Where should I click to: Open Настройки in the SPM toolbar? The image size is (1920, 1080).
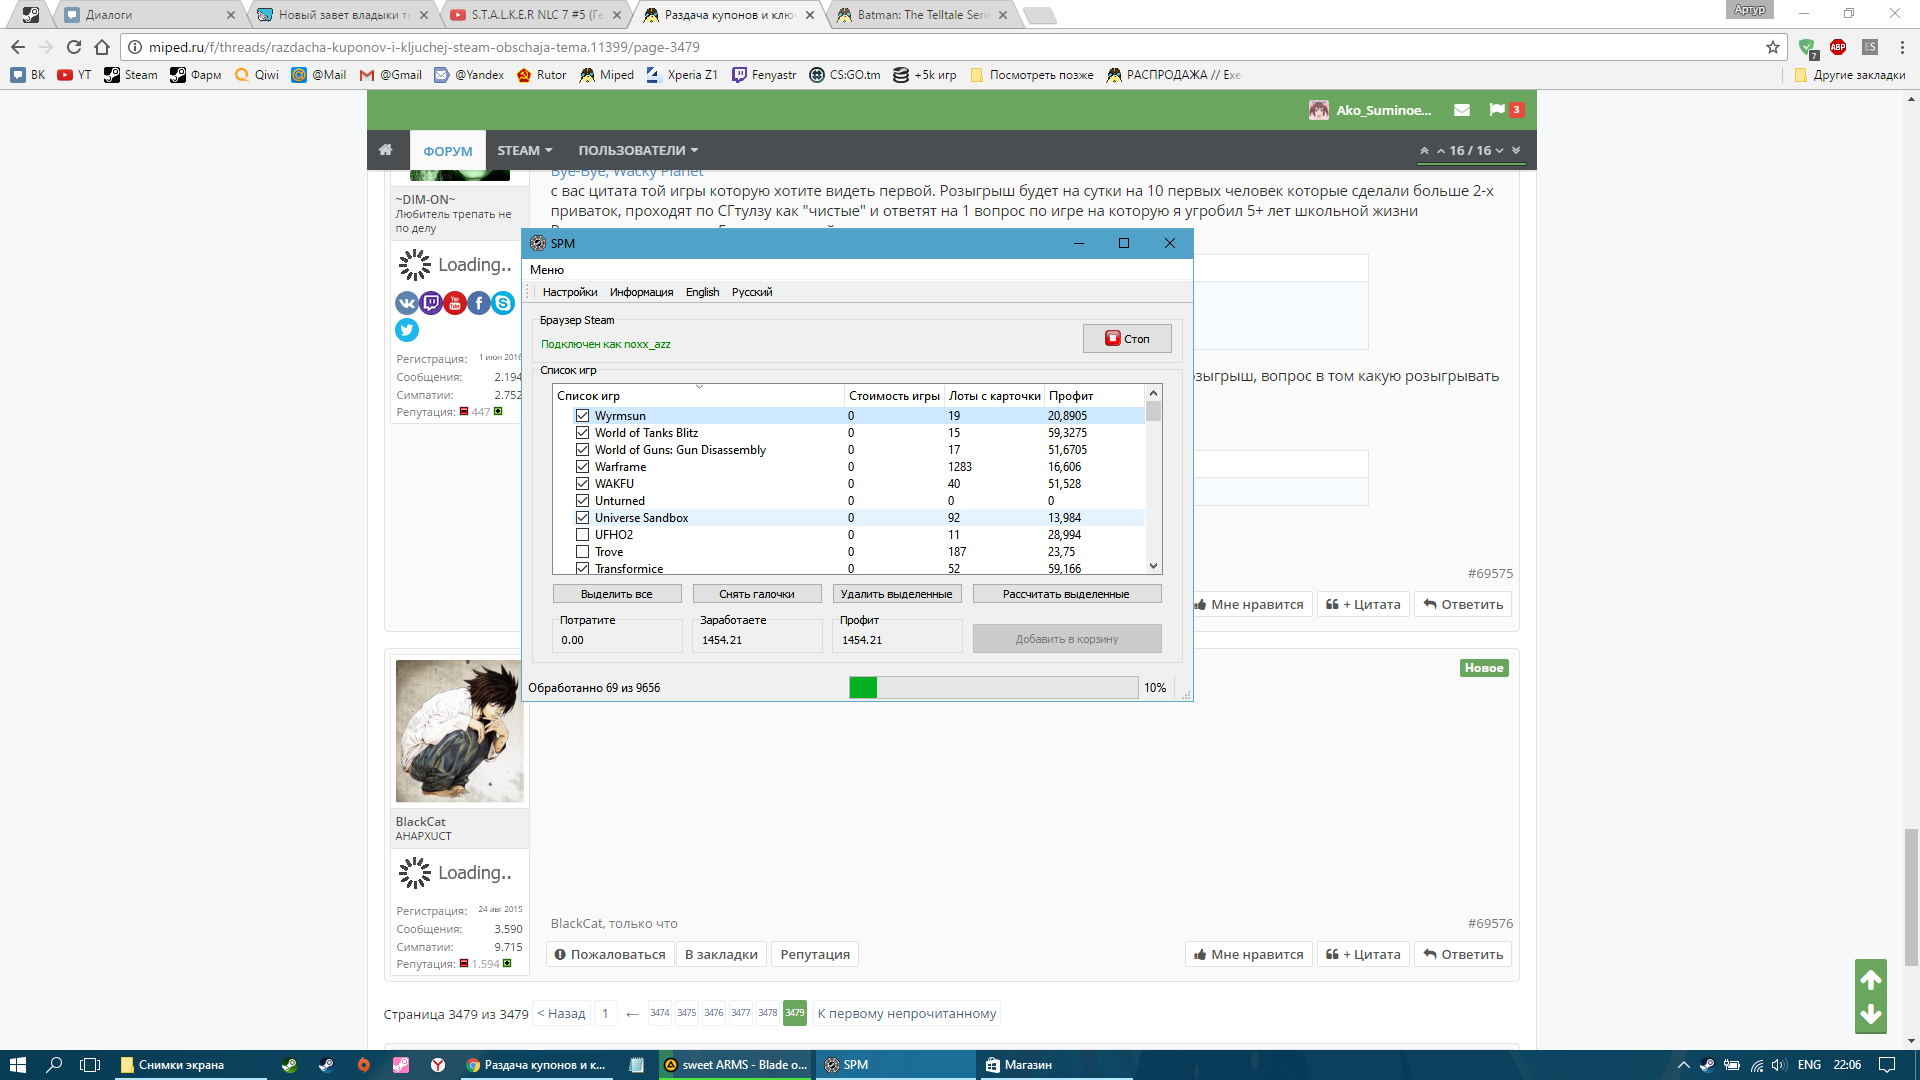coord(570,292)
